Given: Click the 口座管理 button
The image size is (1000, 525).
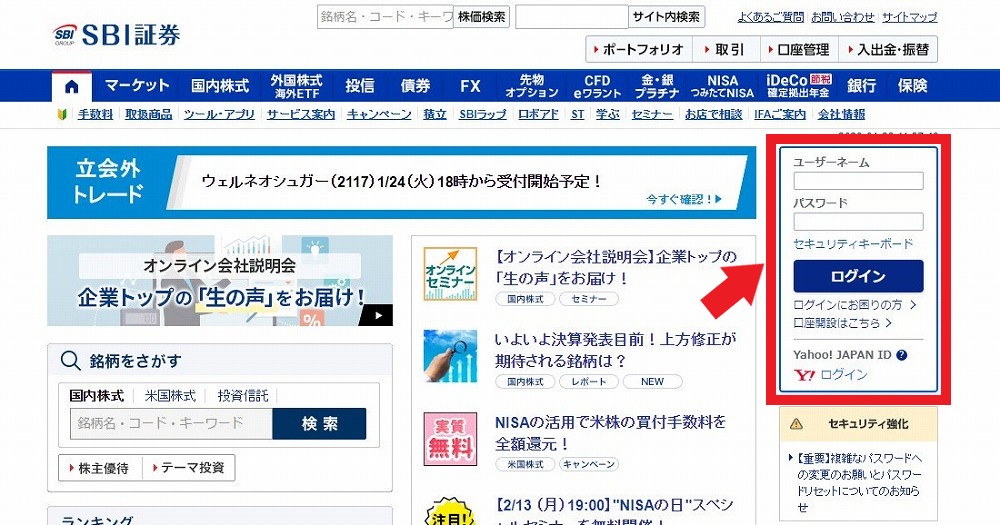Looking at the screenshot, I should click(x=799, y=49).
